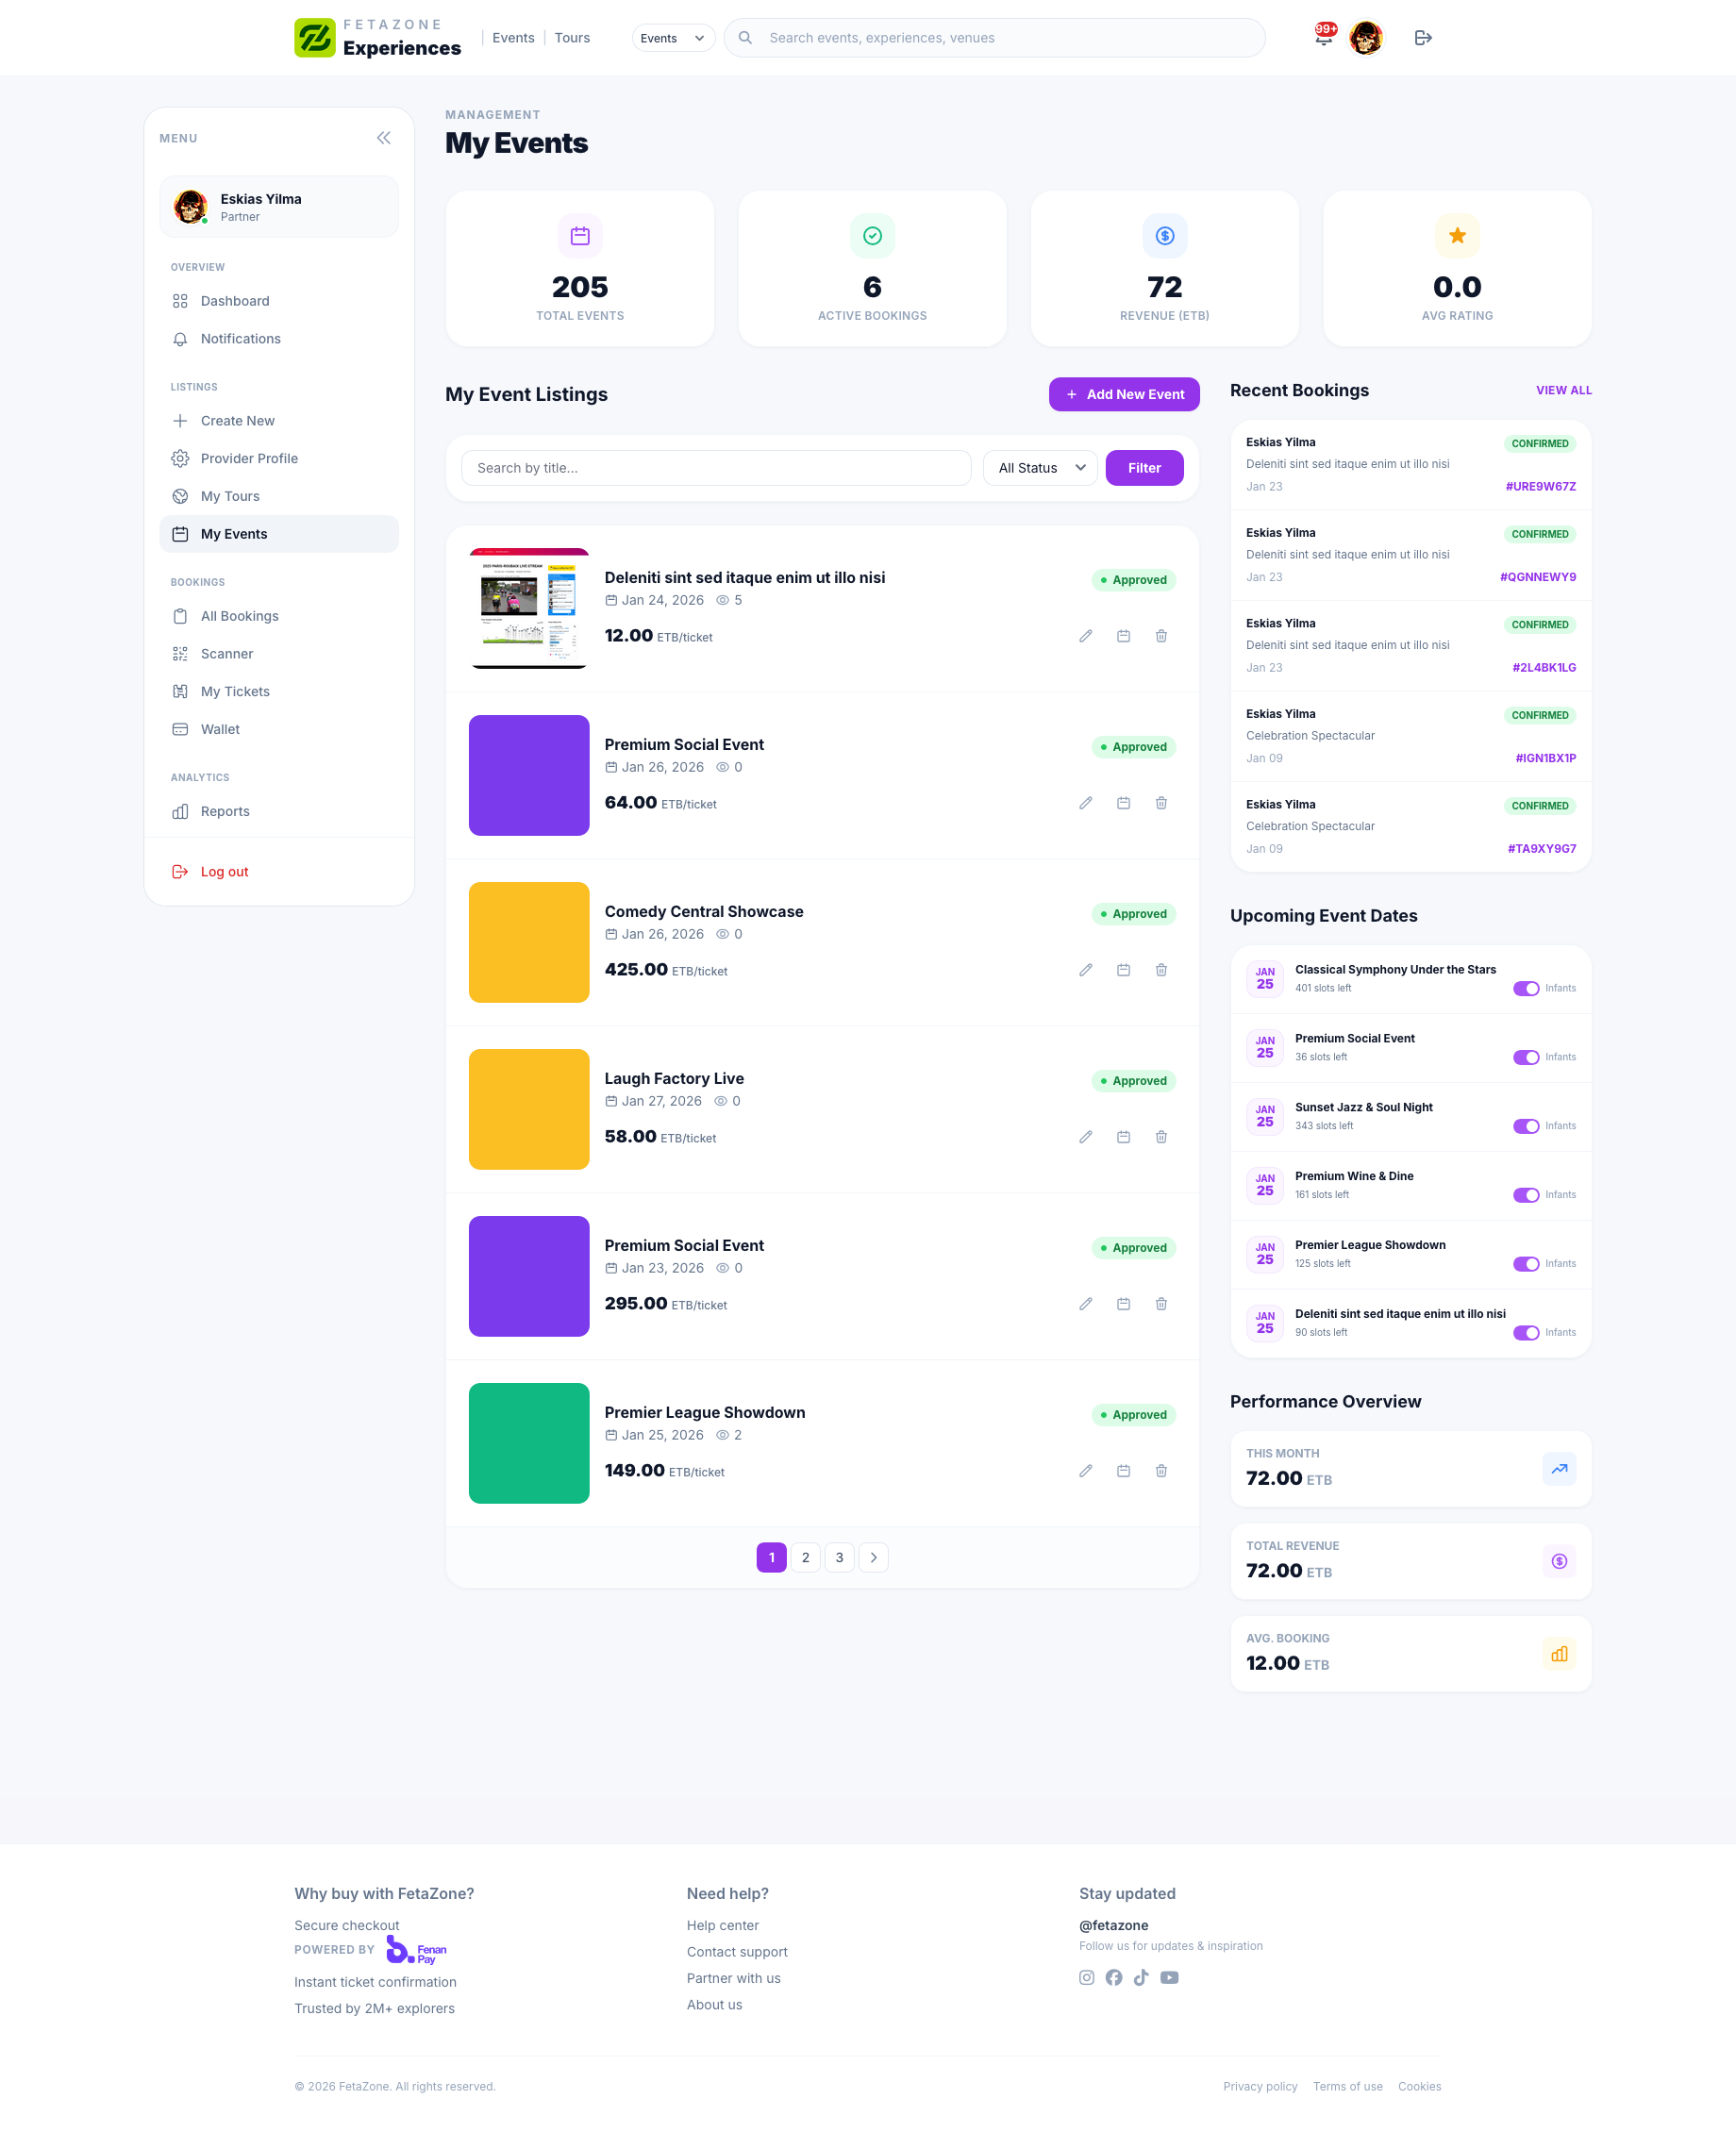Collapse the sidebar menu with double chevron
This screenshot has width=1736, height=2132.
tap(383, 138)
